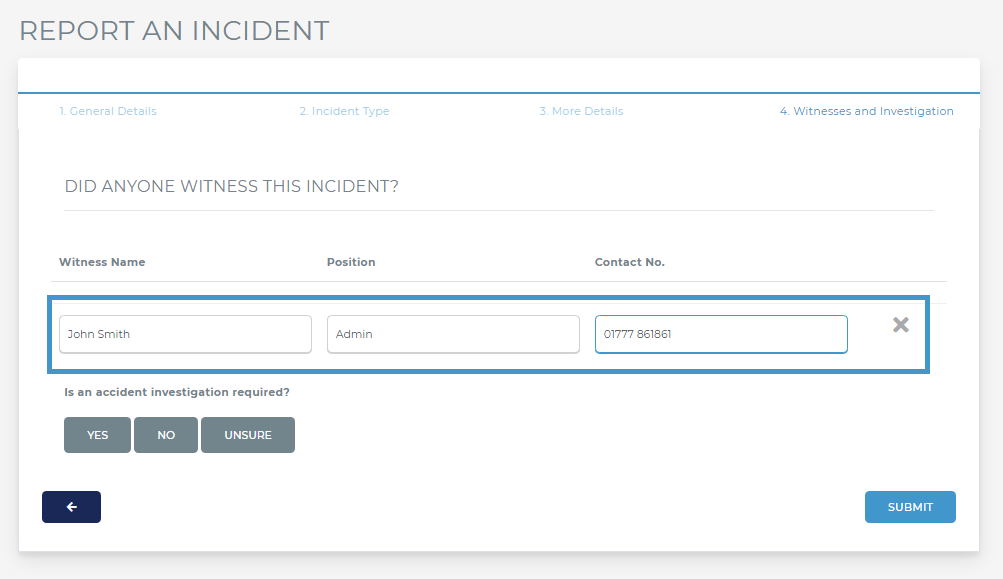Click the Position column header

(x=351, y=262)
